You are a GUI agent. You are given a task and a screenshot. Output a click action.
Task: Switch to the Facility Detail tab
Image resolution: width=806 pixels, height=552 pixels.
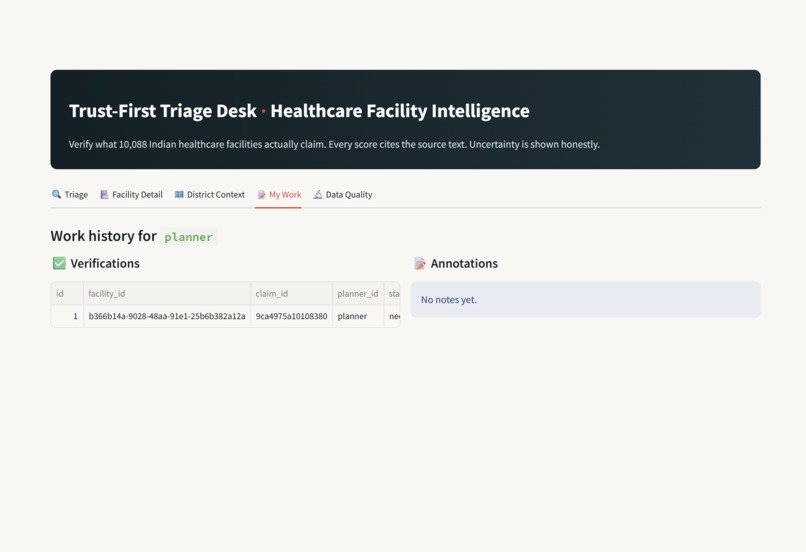tap(131, 195)
